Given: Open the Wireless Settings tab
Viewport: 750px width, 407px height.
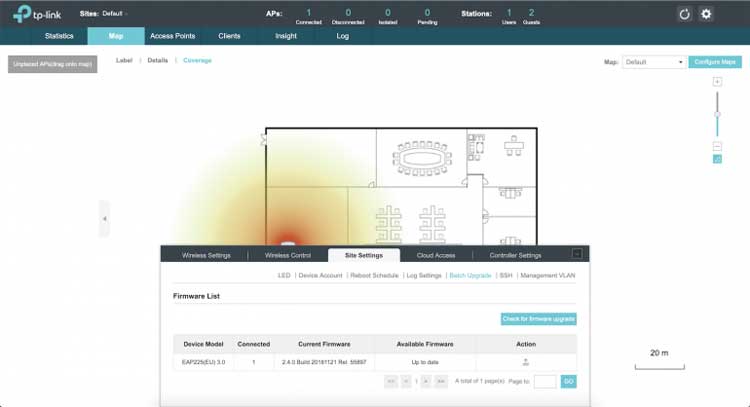Looking at the screenshot, I should [206, 255].
